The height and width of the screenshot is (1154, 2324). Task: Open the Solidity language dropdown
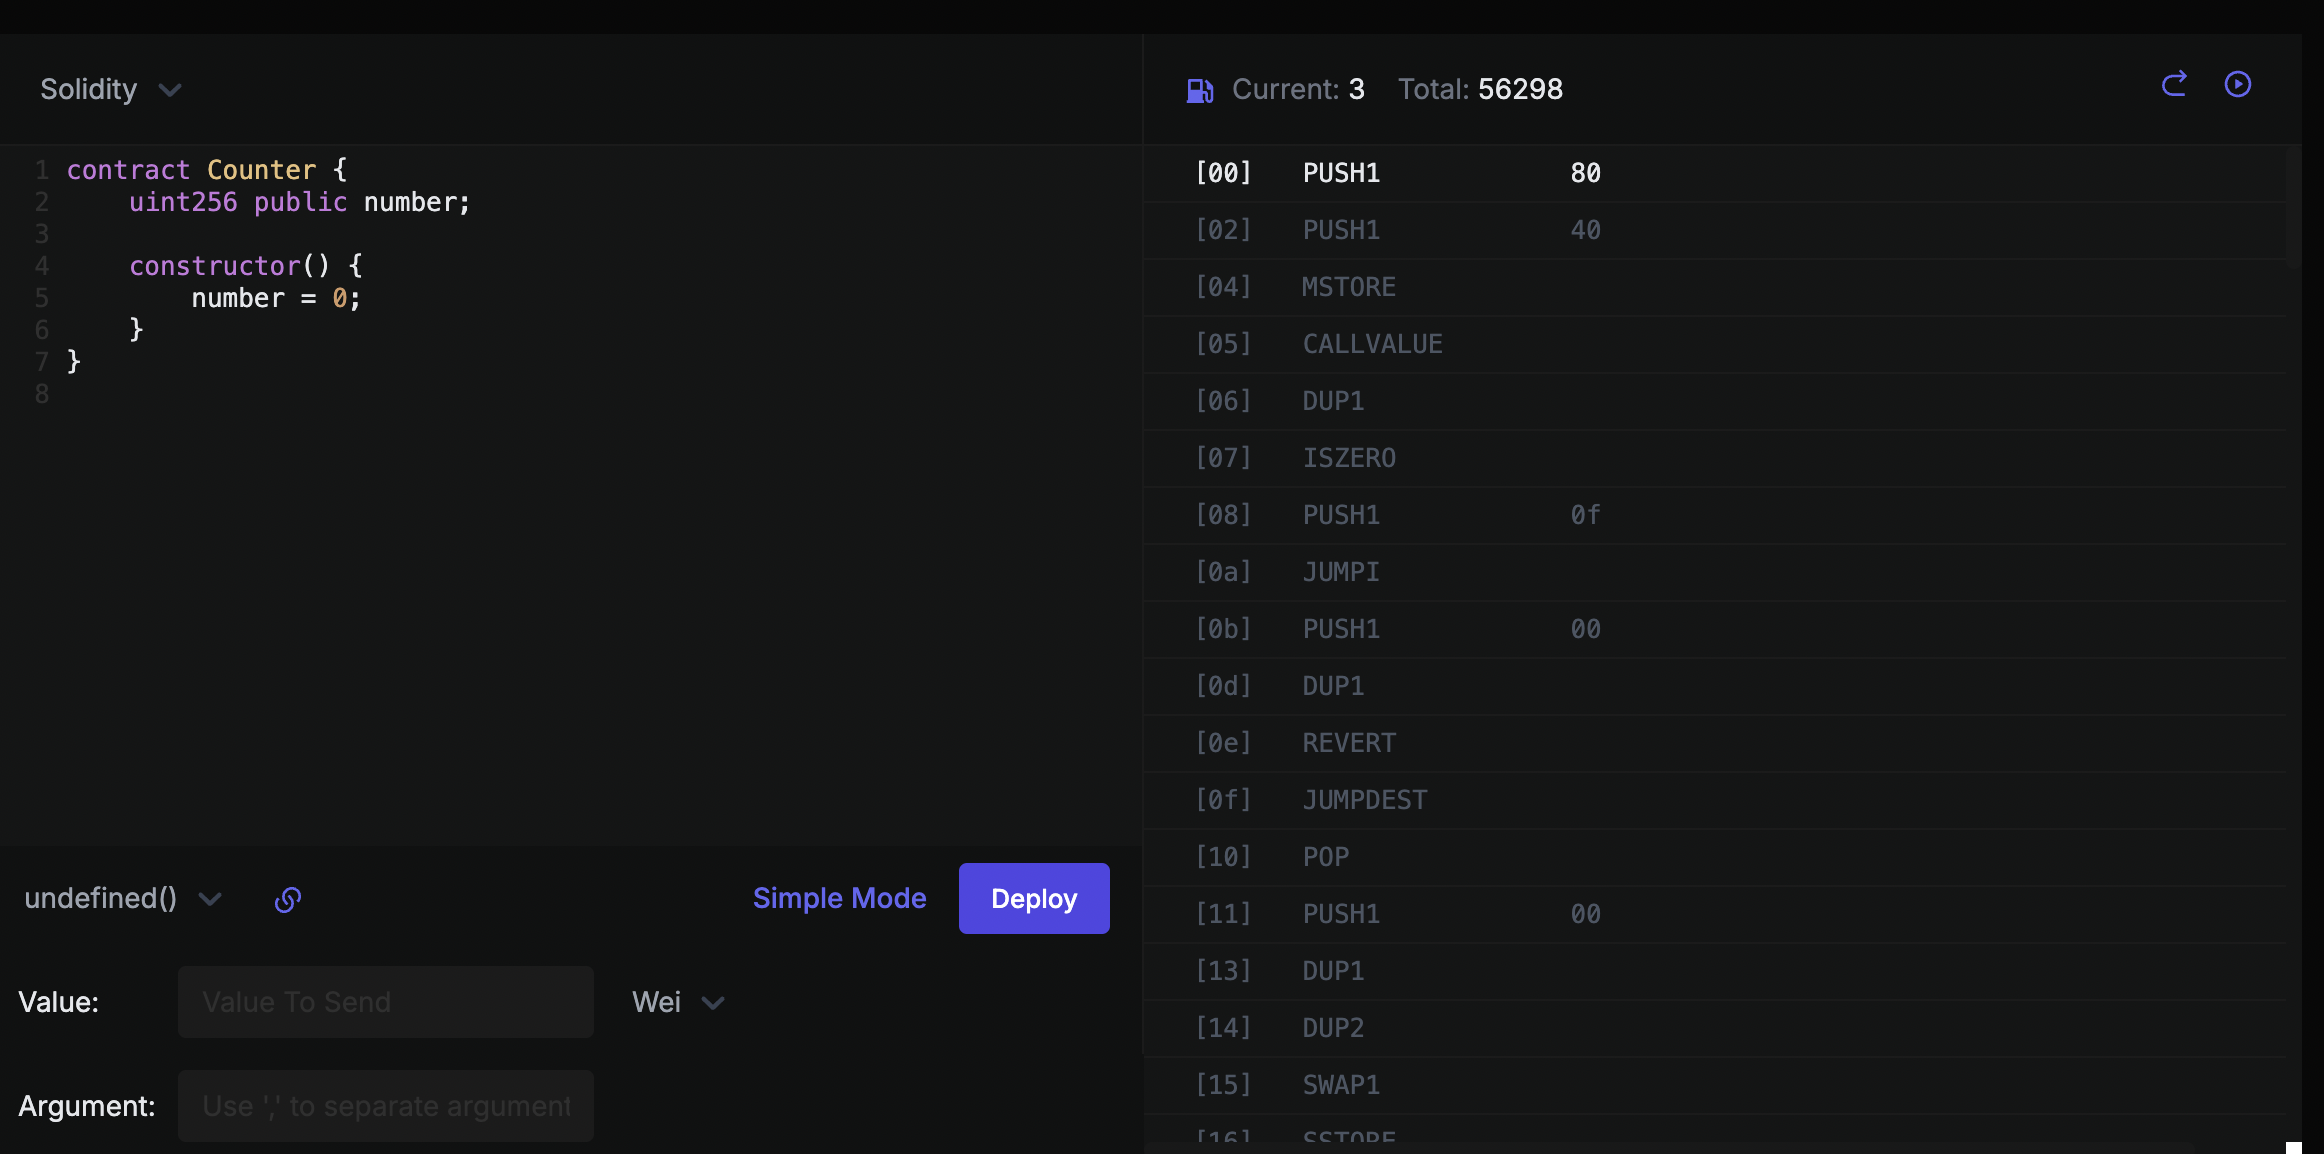click(111, 89)
